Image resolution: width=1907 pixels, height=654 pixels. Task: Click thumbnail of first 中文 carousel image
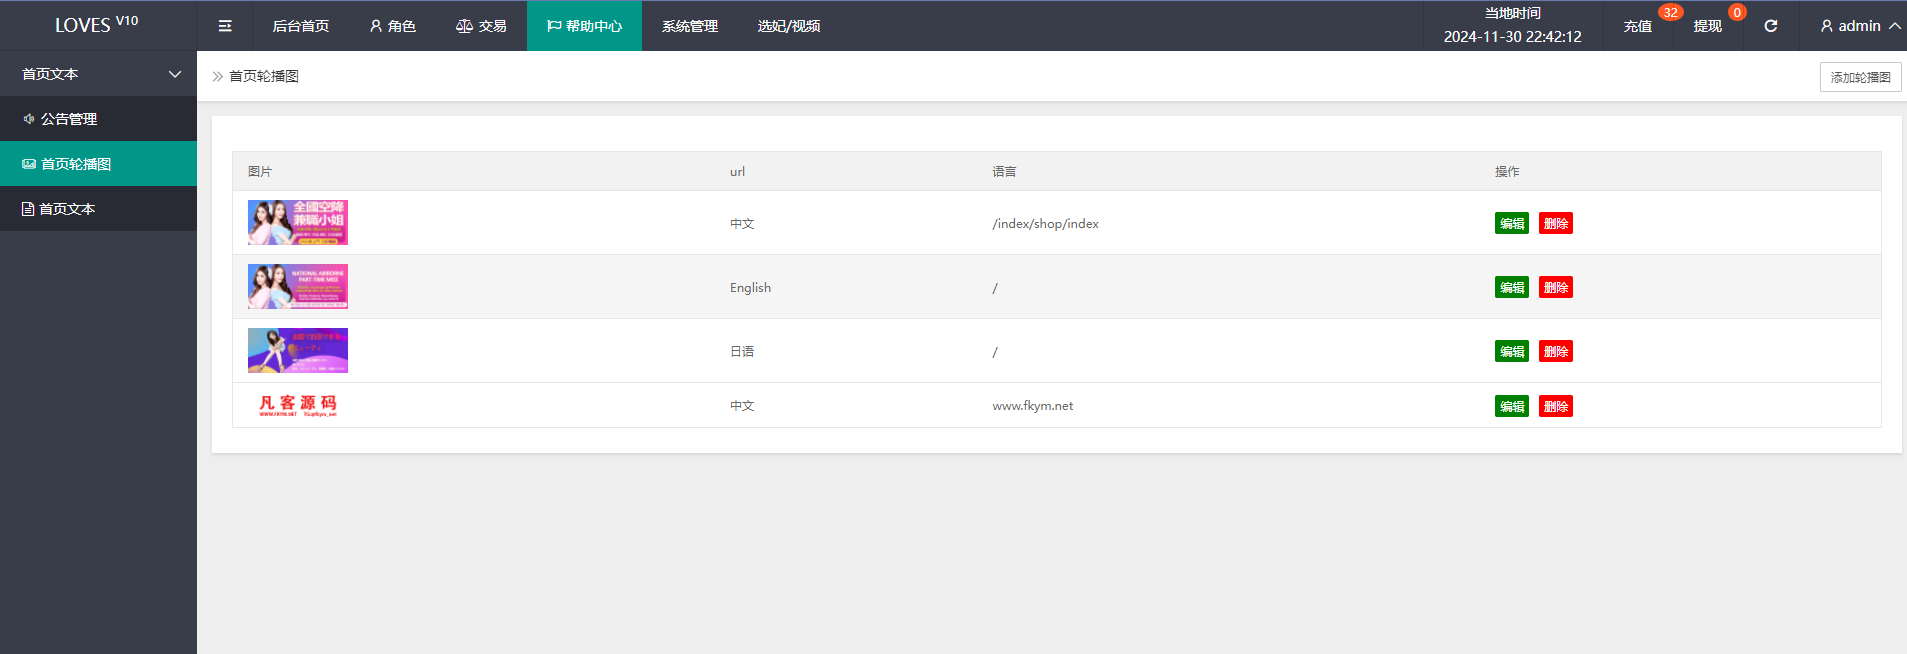(x=298, y=223)
